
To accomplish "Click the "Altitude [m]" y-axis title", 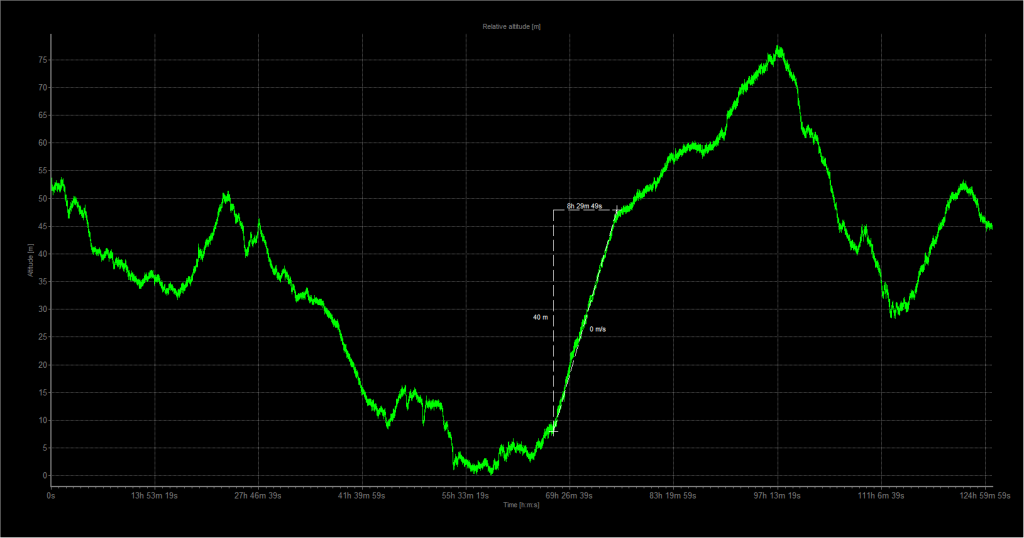I will [x=32, y=262].
